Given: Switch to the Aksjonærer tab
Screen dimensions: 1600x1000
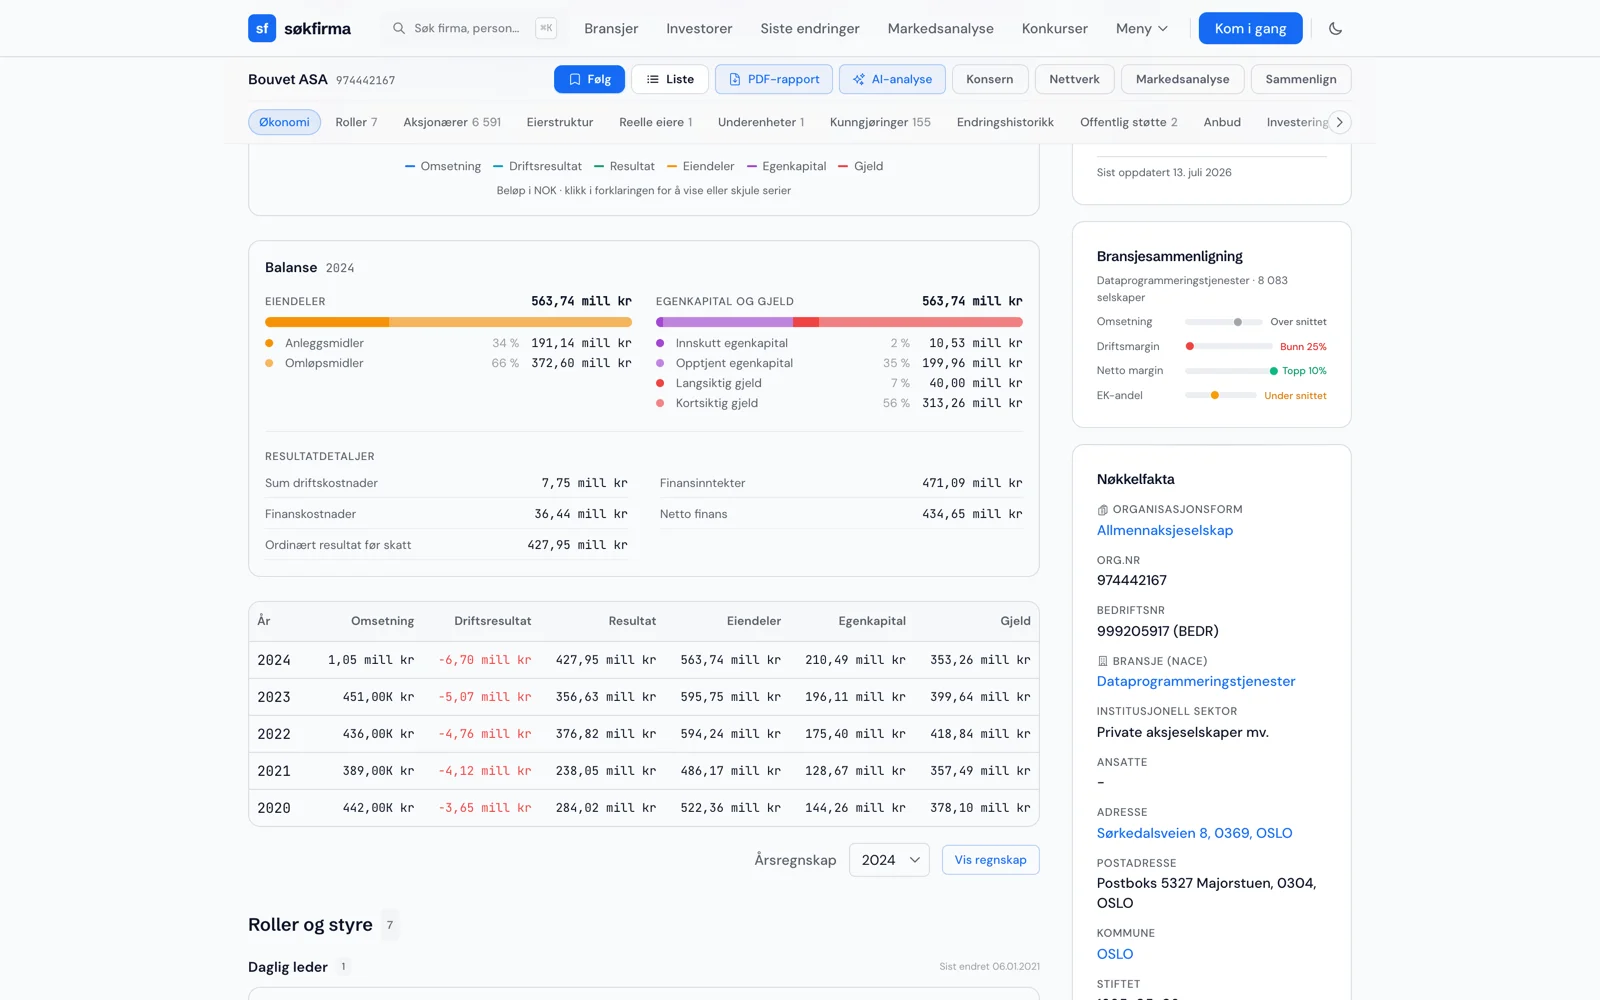Looking at the screenshot, I should pyautogui.click(x=452, y=122).
